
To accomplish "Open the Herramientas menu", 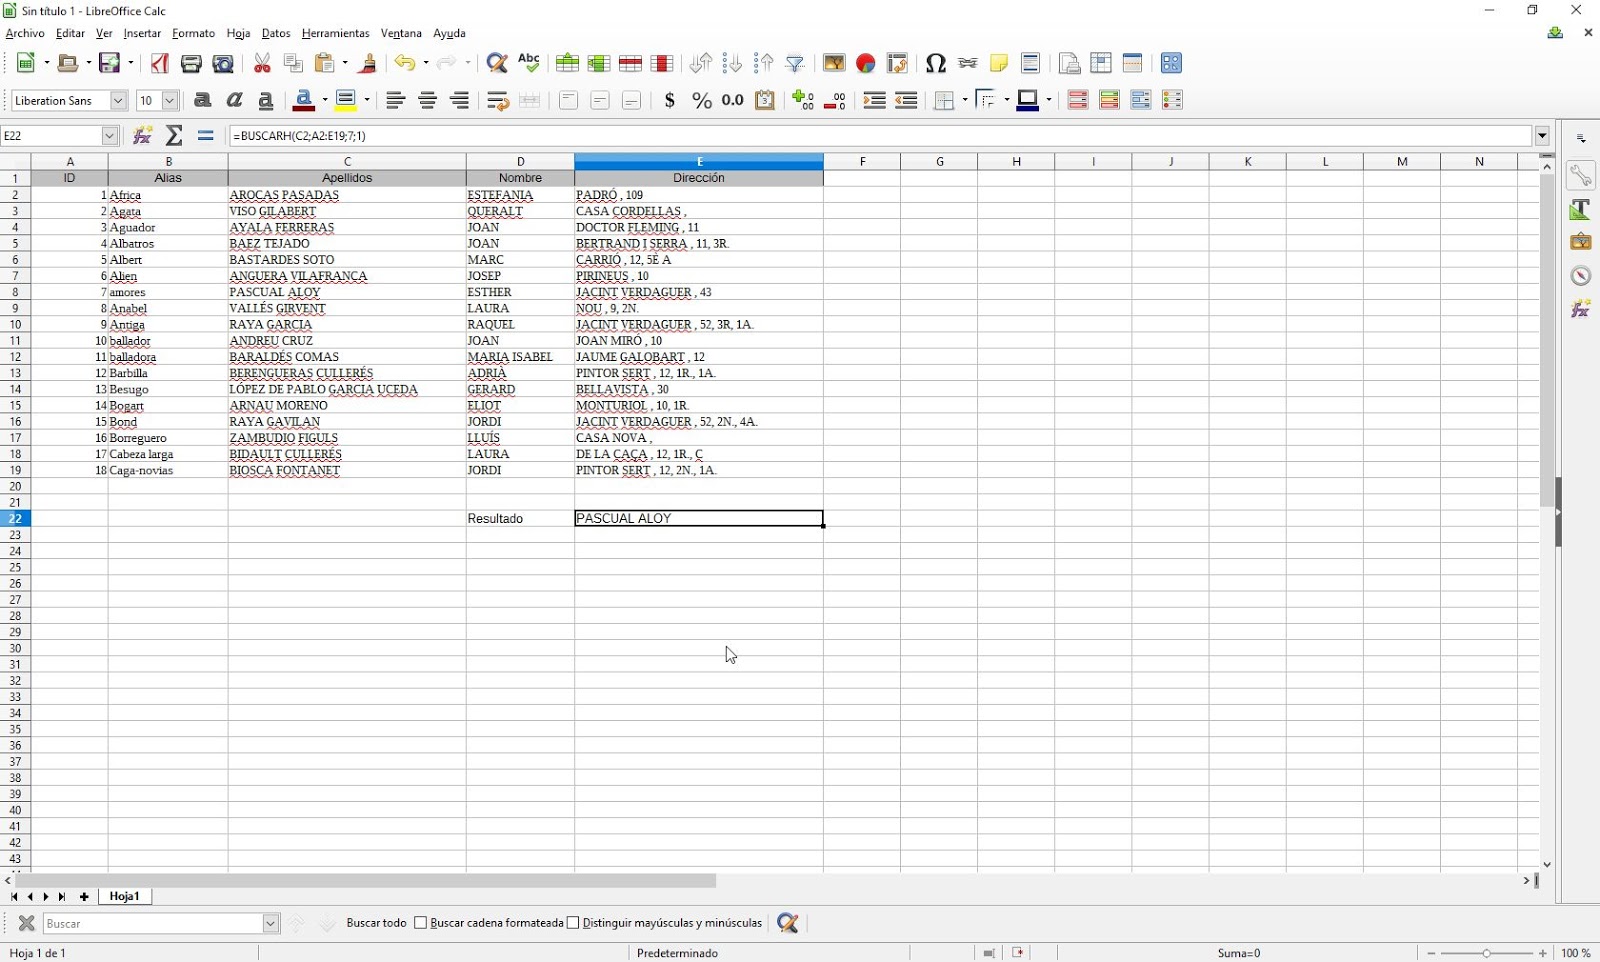I will pyautogui.click(x=334, y=33).
